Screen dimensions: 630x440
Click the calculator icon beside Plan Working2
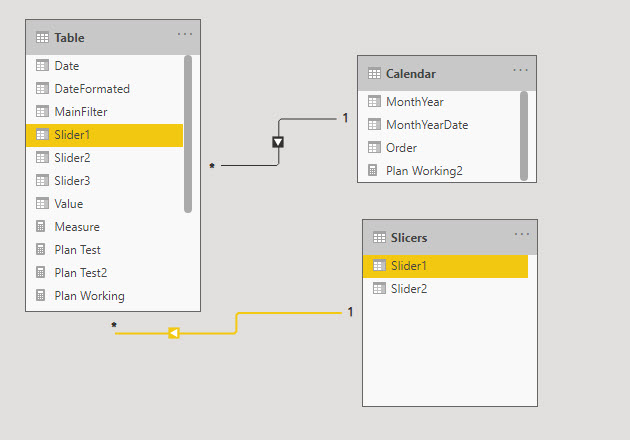372,170
